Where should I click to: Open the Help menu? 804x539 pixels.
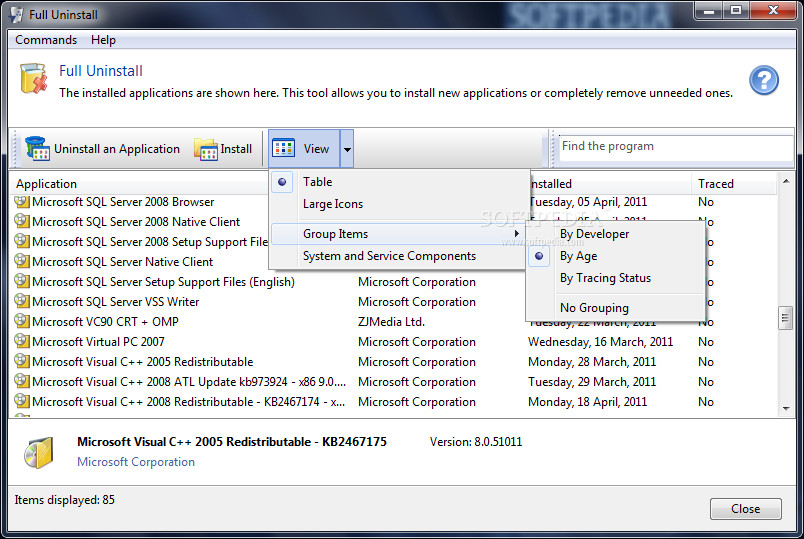pos(103,40)
